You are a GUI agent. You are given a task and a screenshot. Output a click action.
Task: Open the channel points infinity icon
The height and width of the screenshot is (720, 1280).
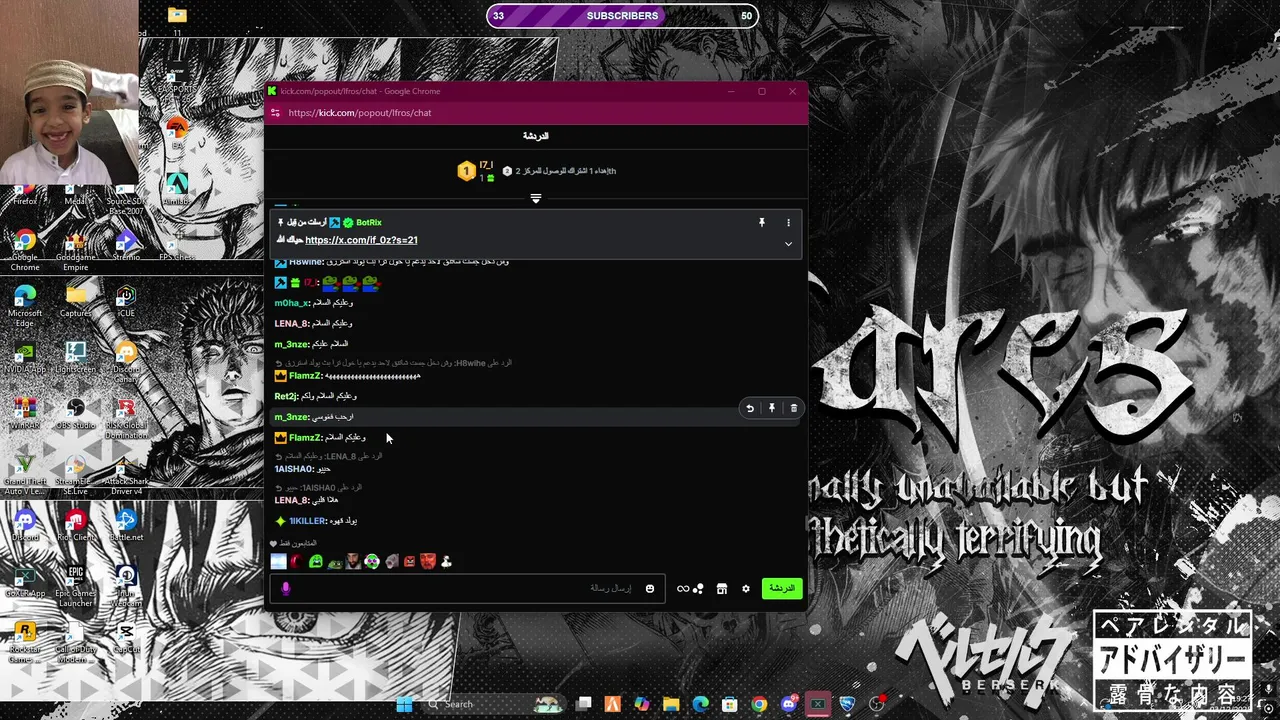click(x=684, y=589)
